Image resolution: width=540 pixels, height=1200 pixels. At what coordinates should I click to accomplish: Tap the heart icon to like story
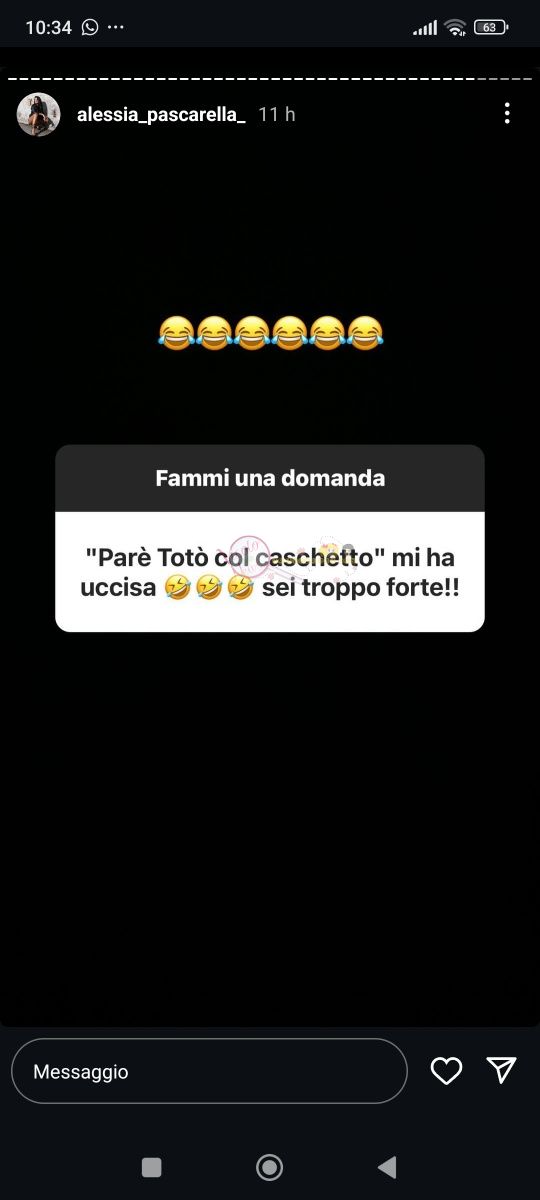pyautogui.click(x=446, y=1071)
